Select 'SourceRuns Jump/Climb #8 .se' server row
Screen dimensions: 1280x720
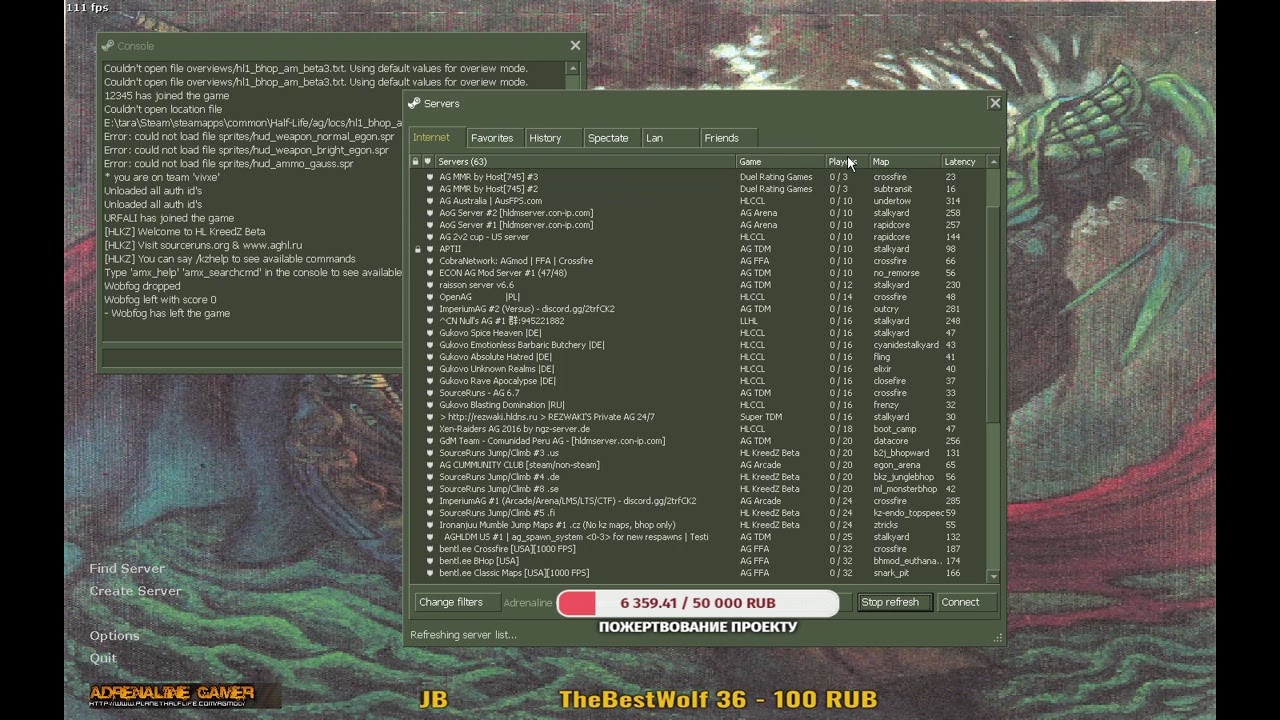[x=700, y=489]
